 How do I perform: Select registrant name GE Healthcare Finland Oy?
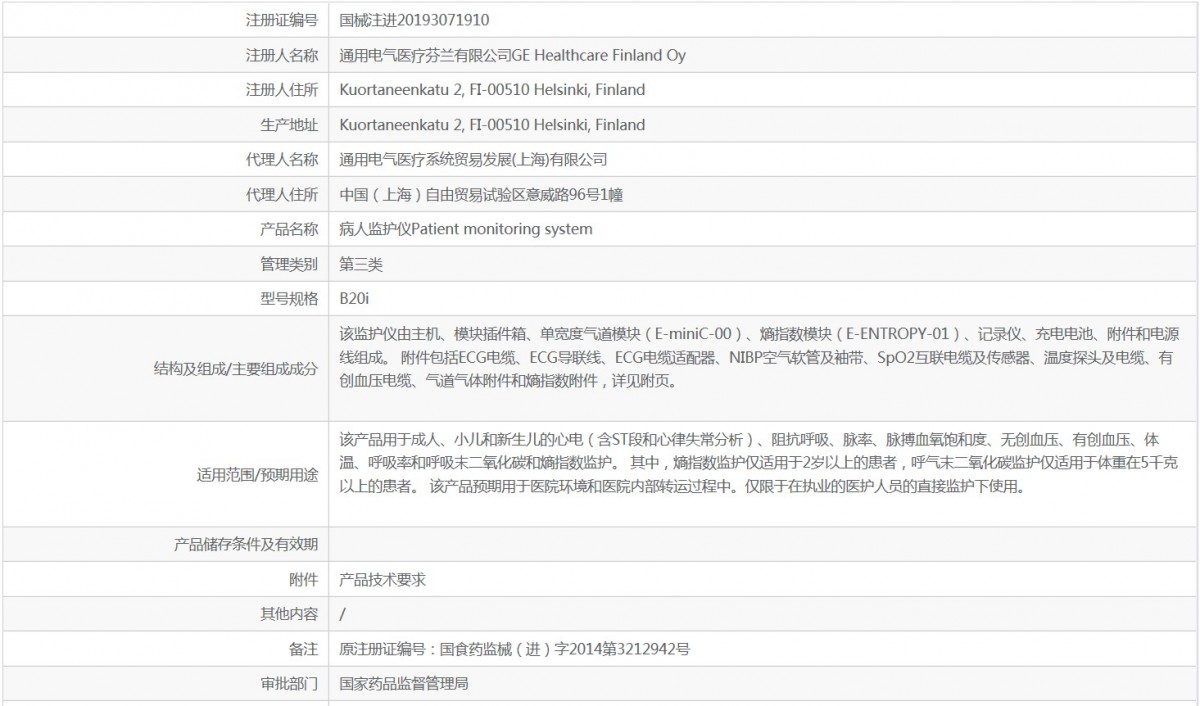point(512,55)
